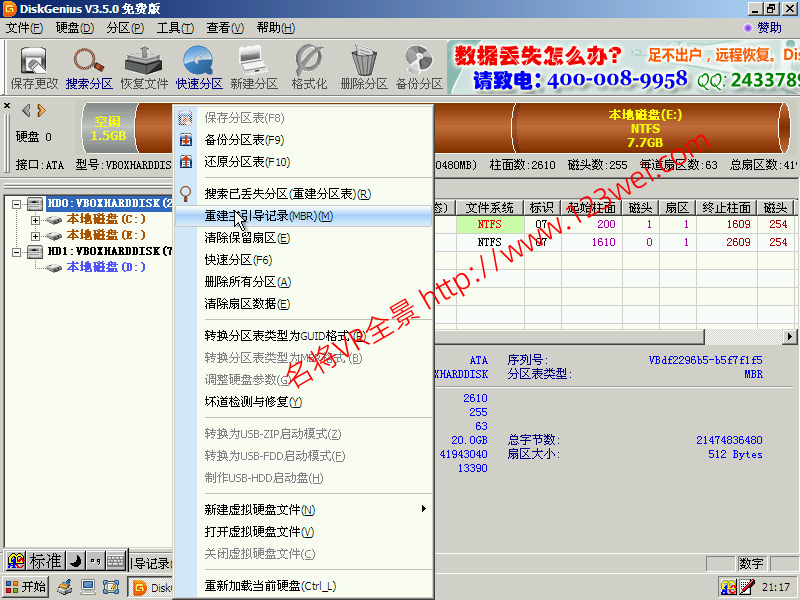
Task: Collapse the HD0 VBOXHARDDISK tree node
Action: pos(20,204)
